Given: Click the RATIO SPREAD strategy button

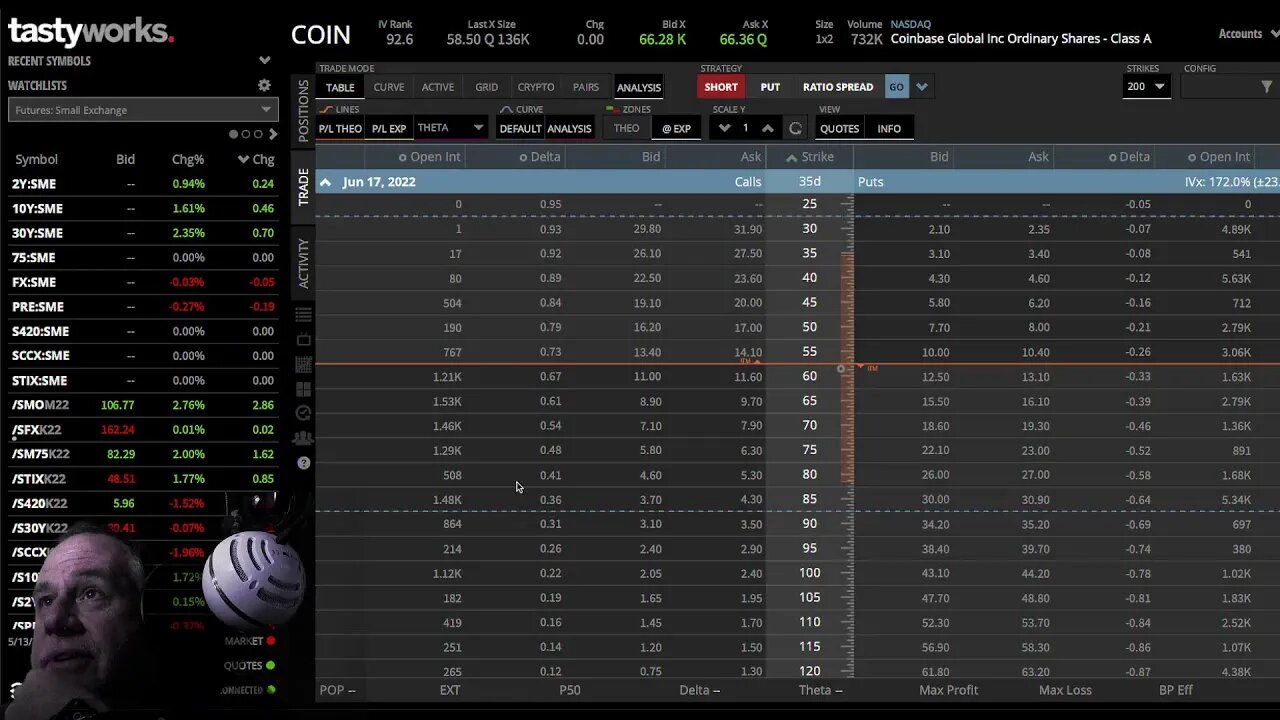Looking at the screenshot, I should click(838, 87).
